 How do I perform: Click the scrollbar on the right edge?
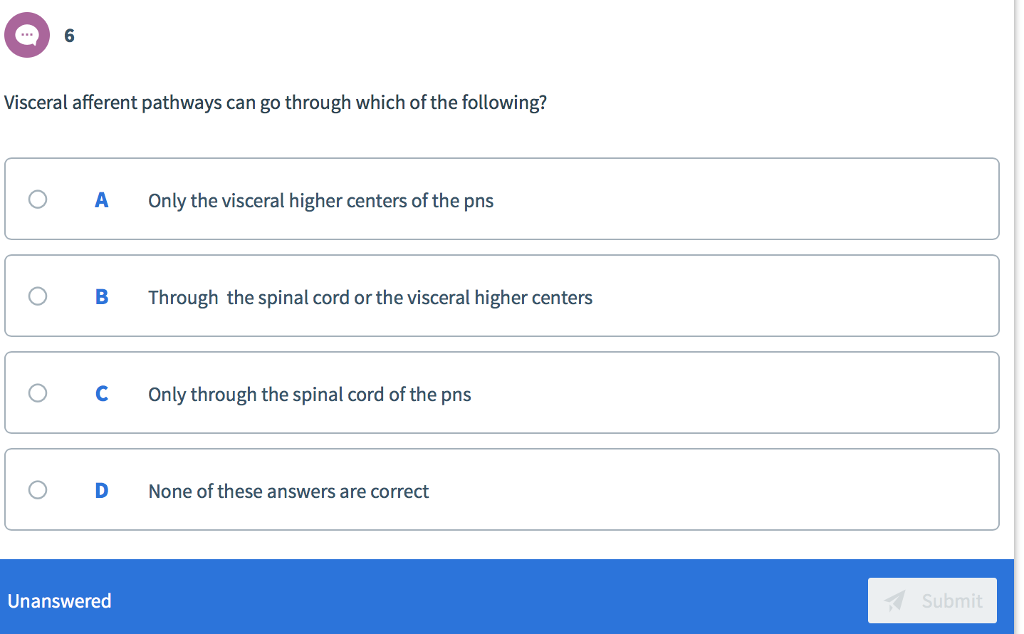coord(1018,300)
